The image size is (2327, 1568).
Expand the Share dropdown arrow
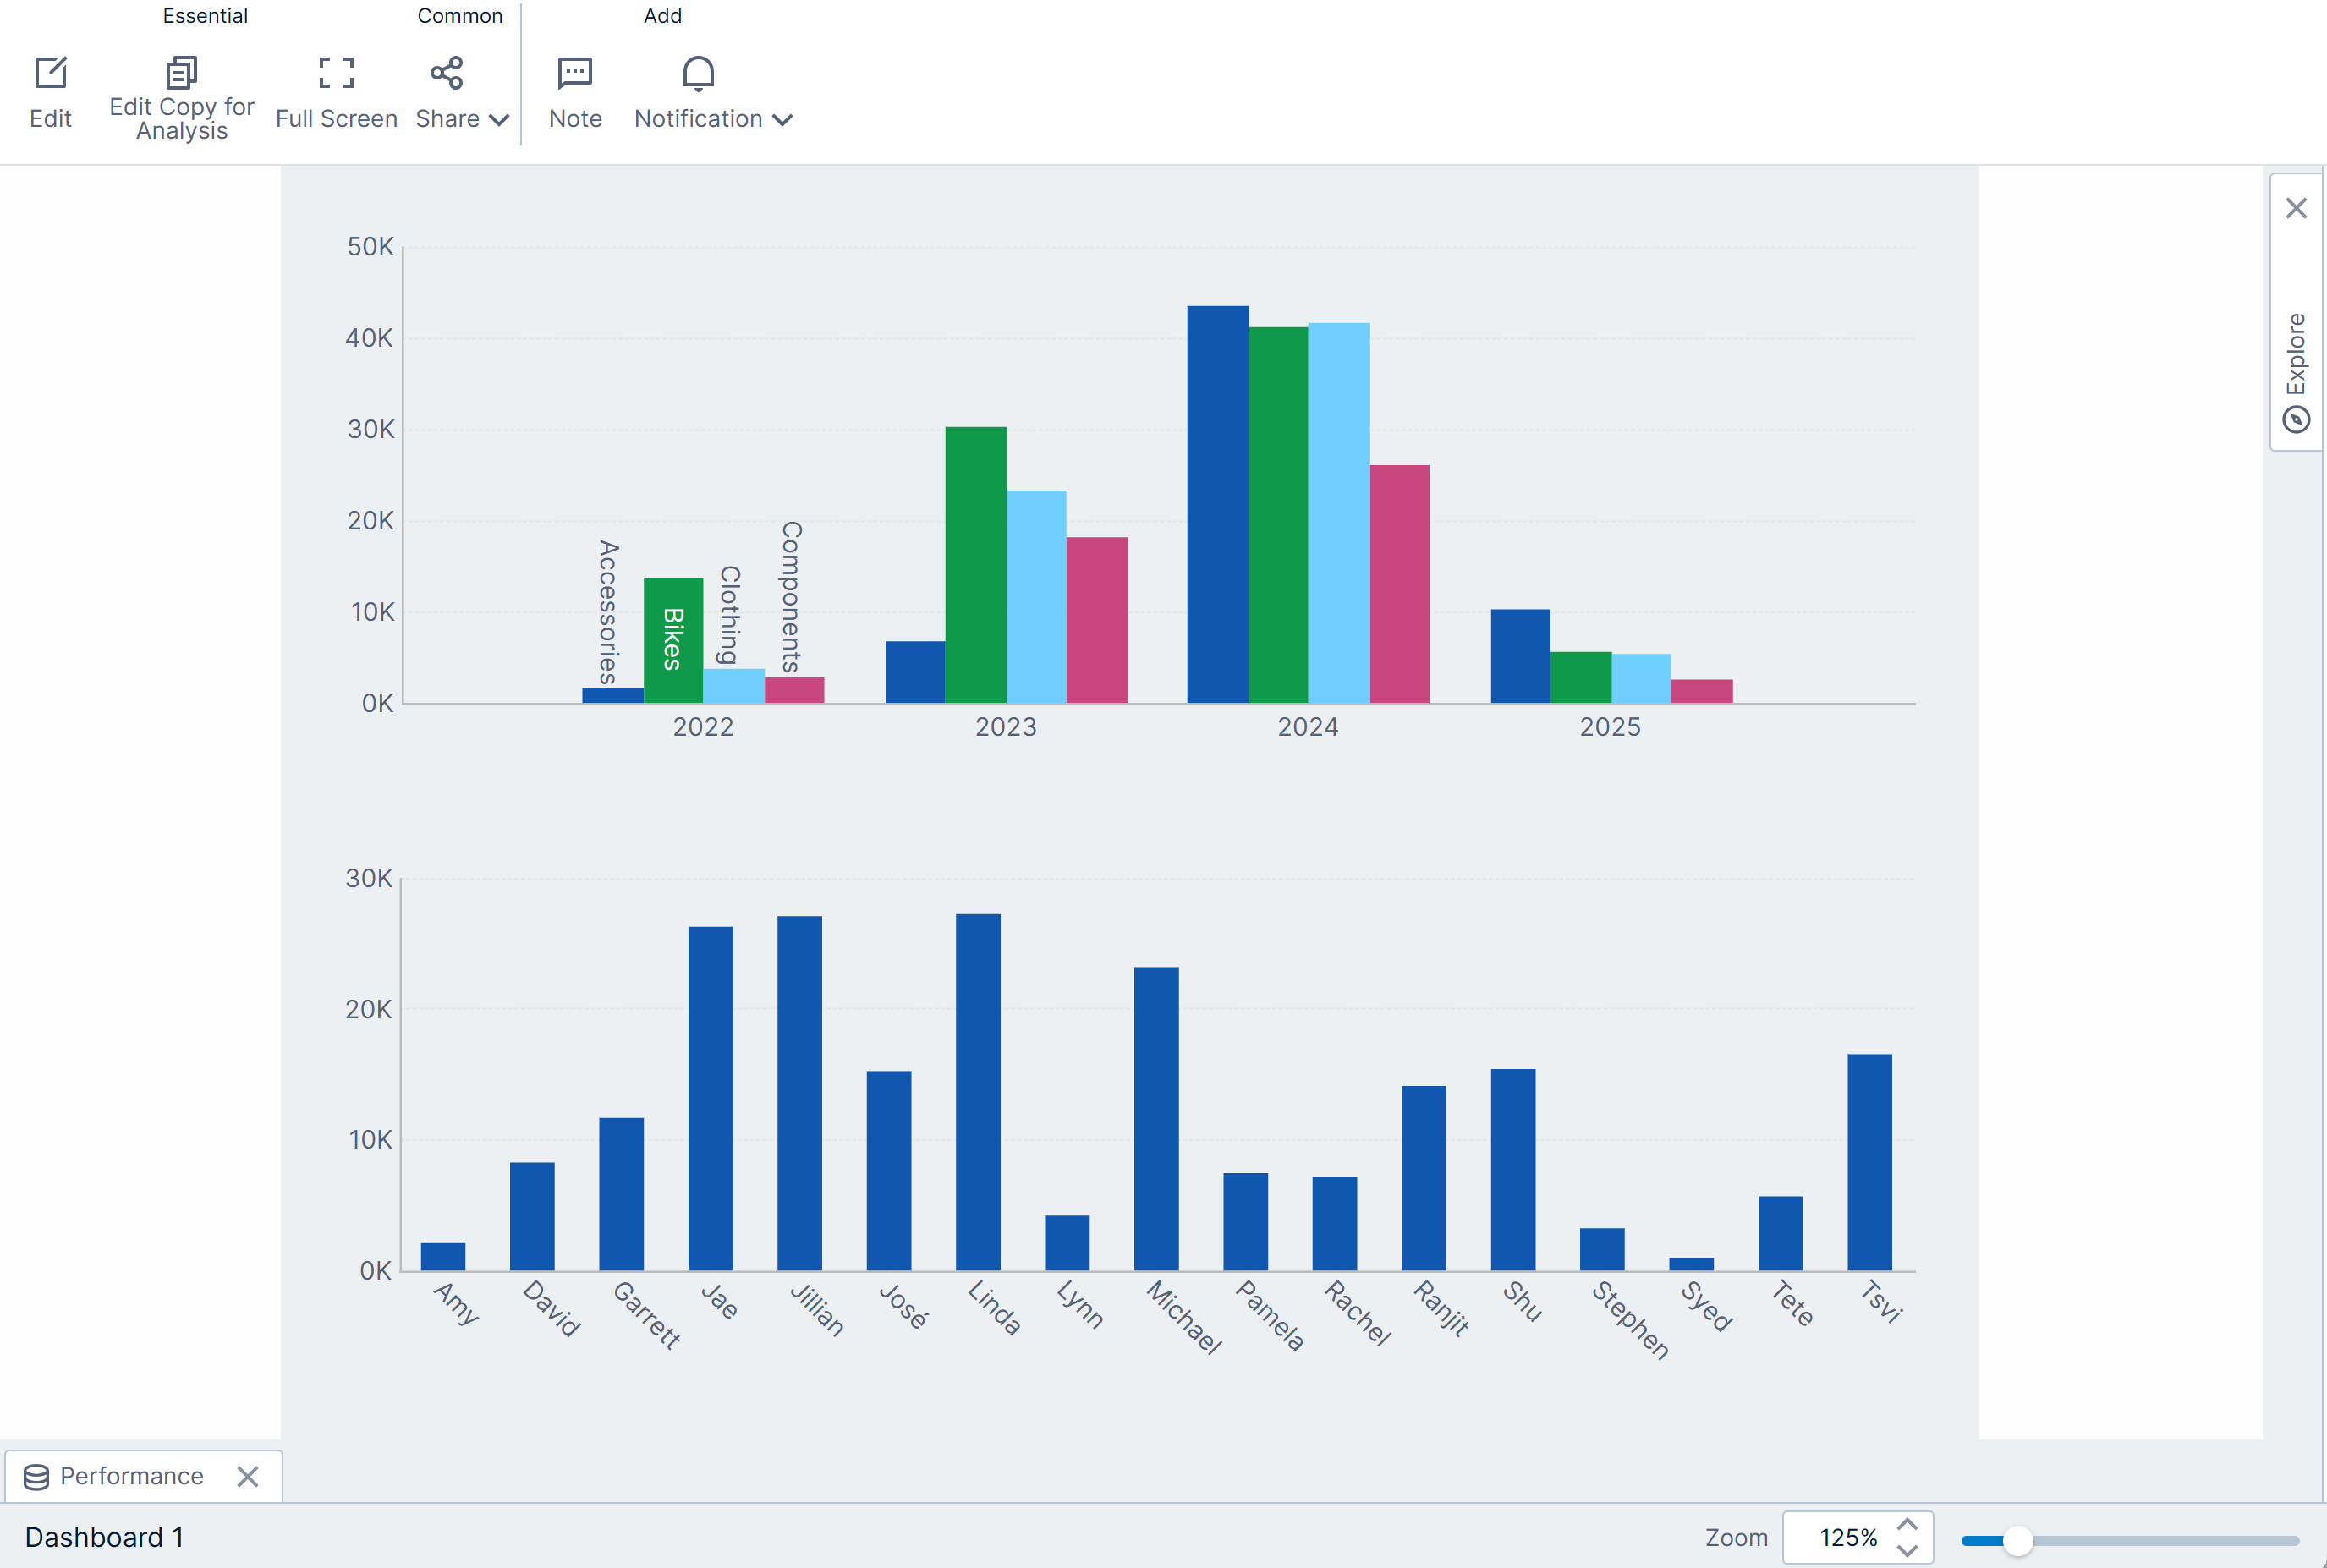[499, 120]
